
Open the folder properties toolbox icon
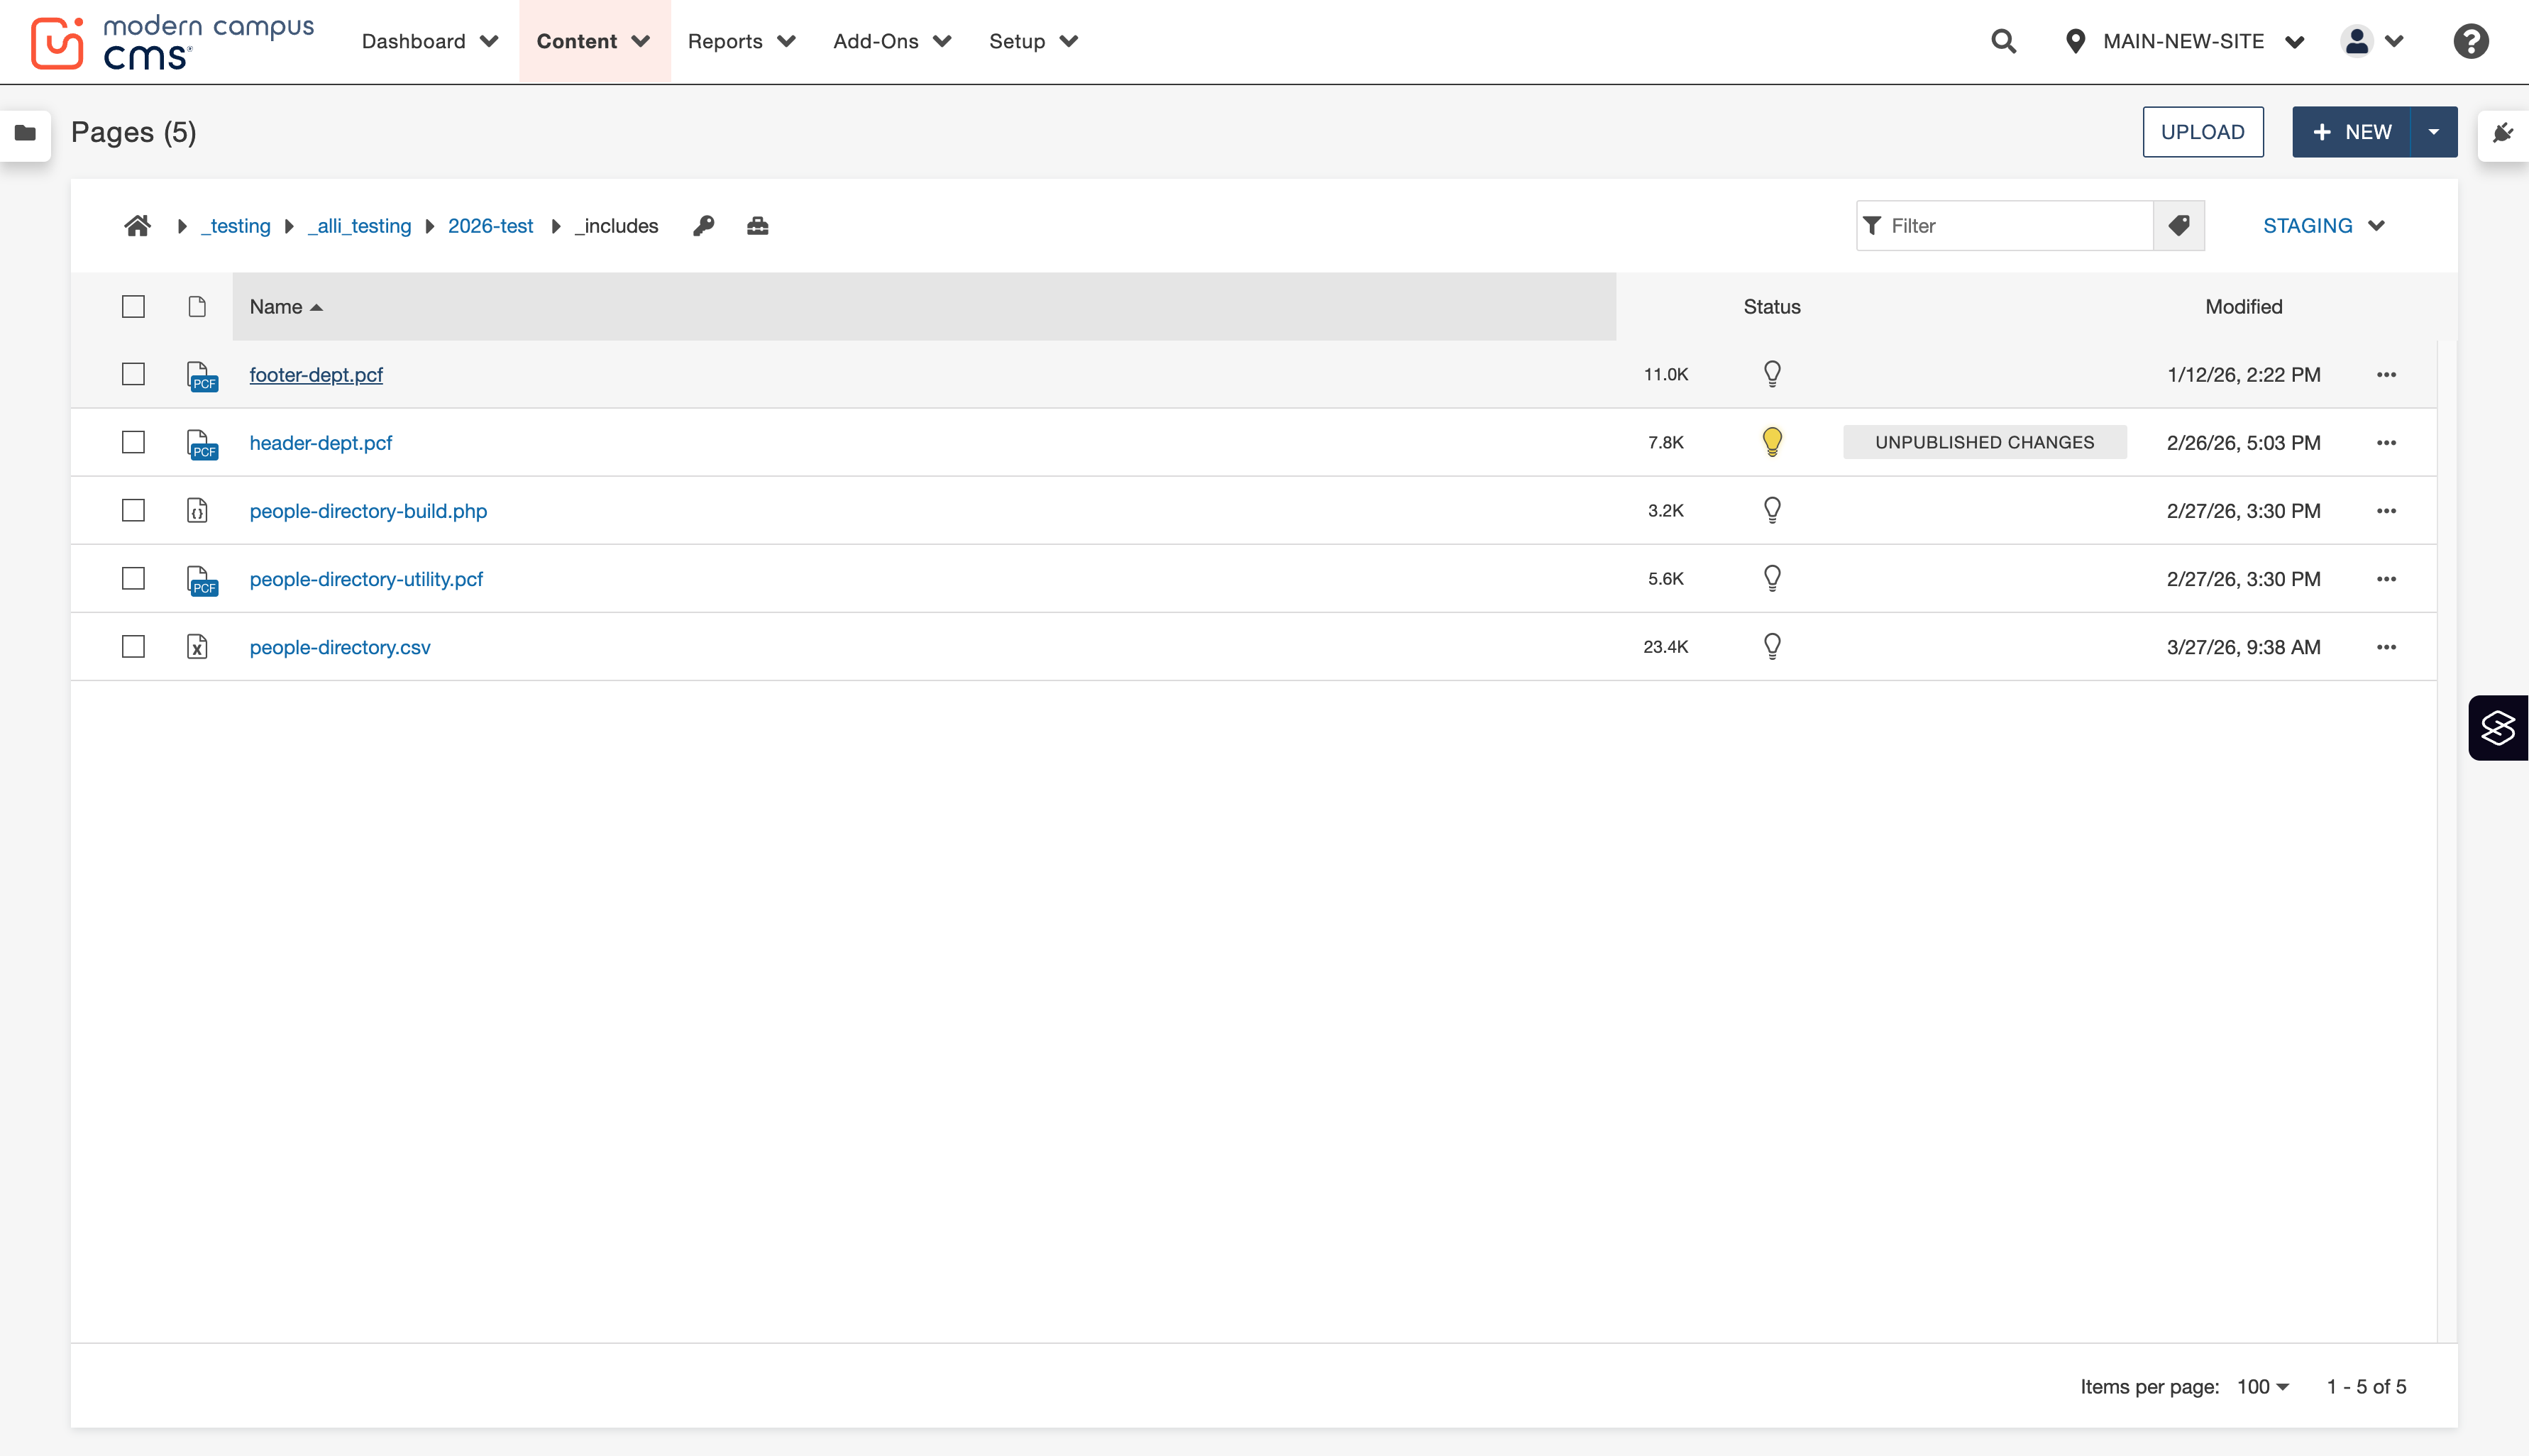click(x=758, y=226)
